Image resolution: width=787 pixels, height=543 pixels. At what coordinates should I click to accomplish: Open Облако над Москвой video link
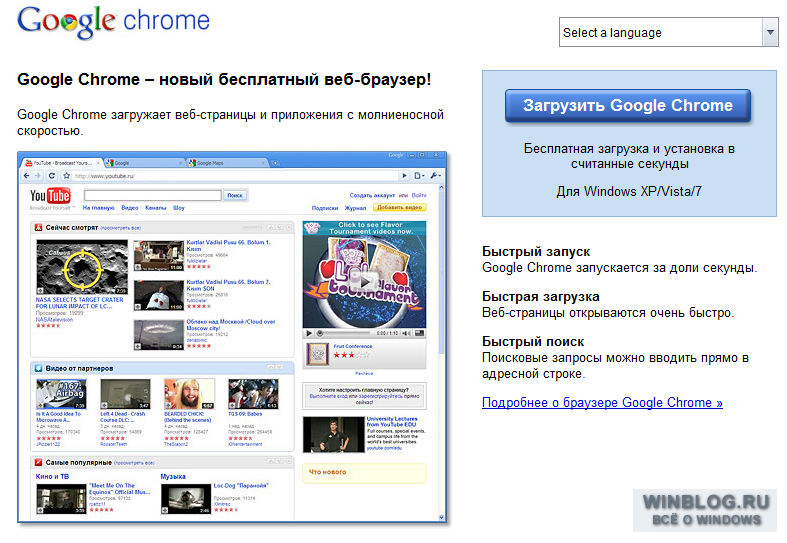230,325
